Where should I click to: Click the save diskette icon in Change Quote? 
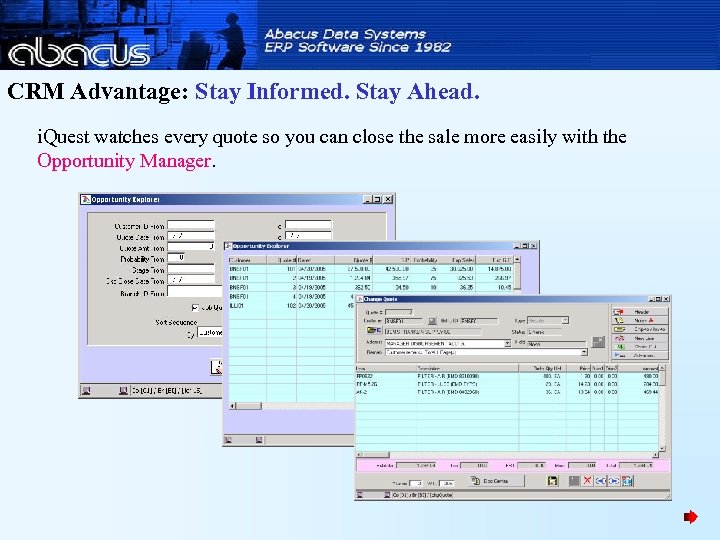point(552,481)
